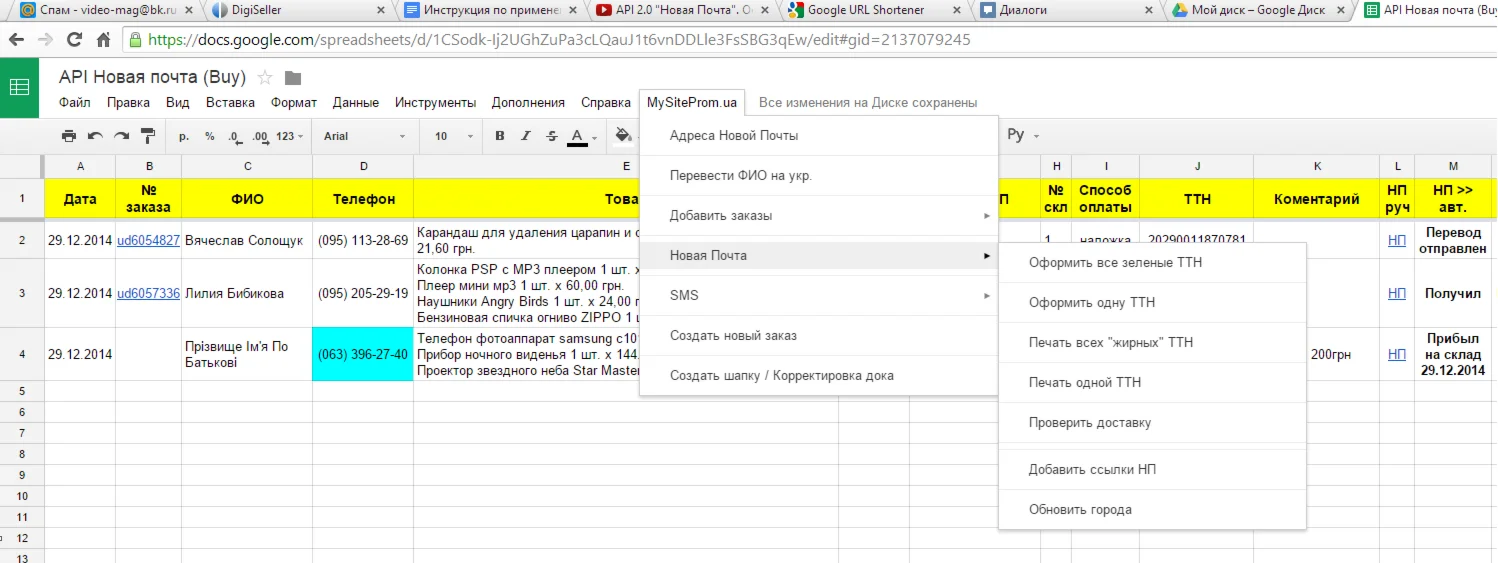
Task: Open the text color picker
Action: (582, 136)
